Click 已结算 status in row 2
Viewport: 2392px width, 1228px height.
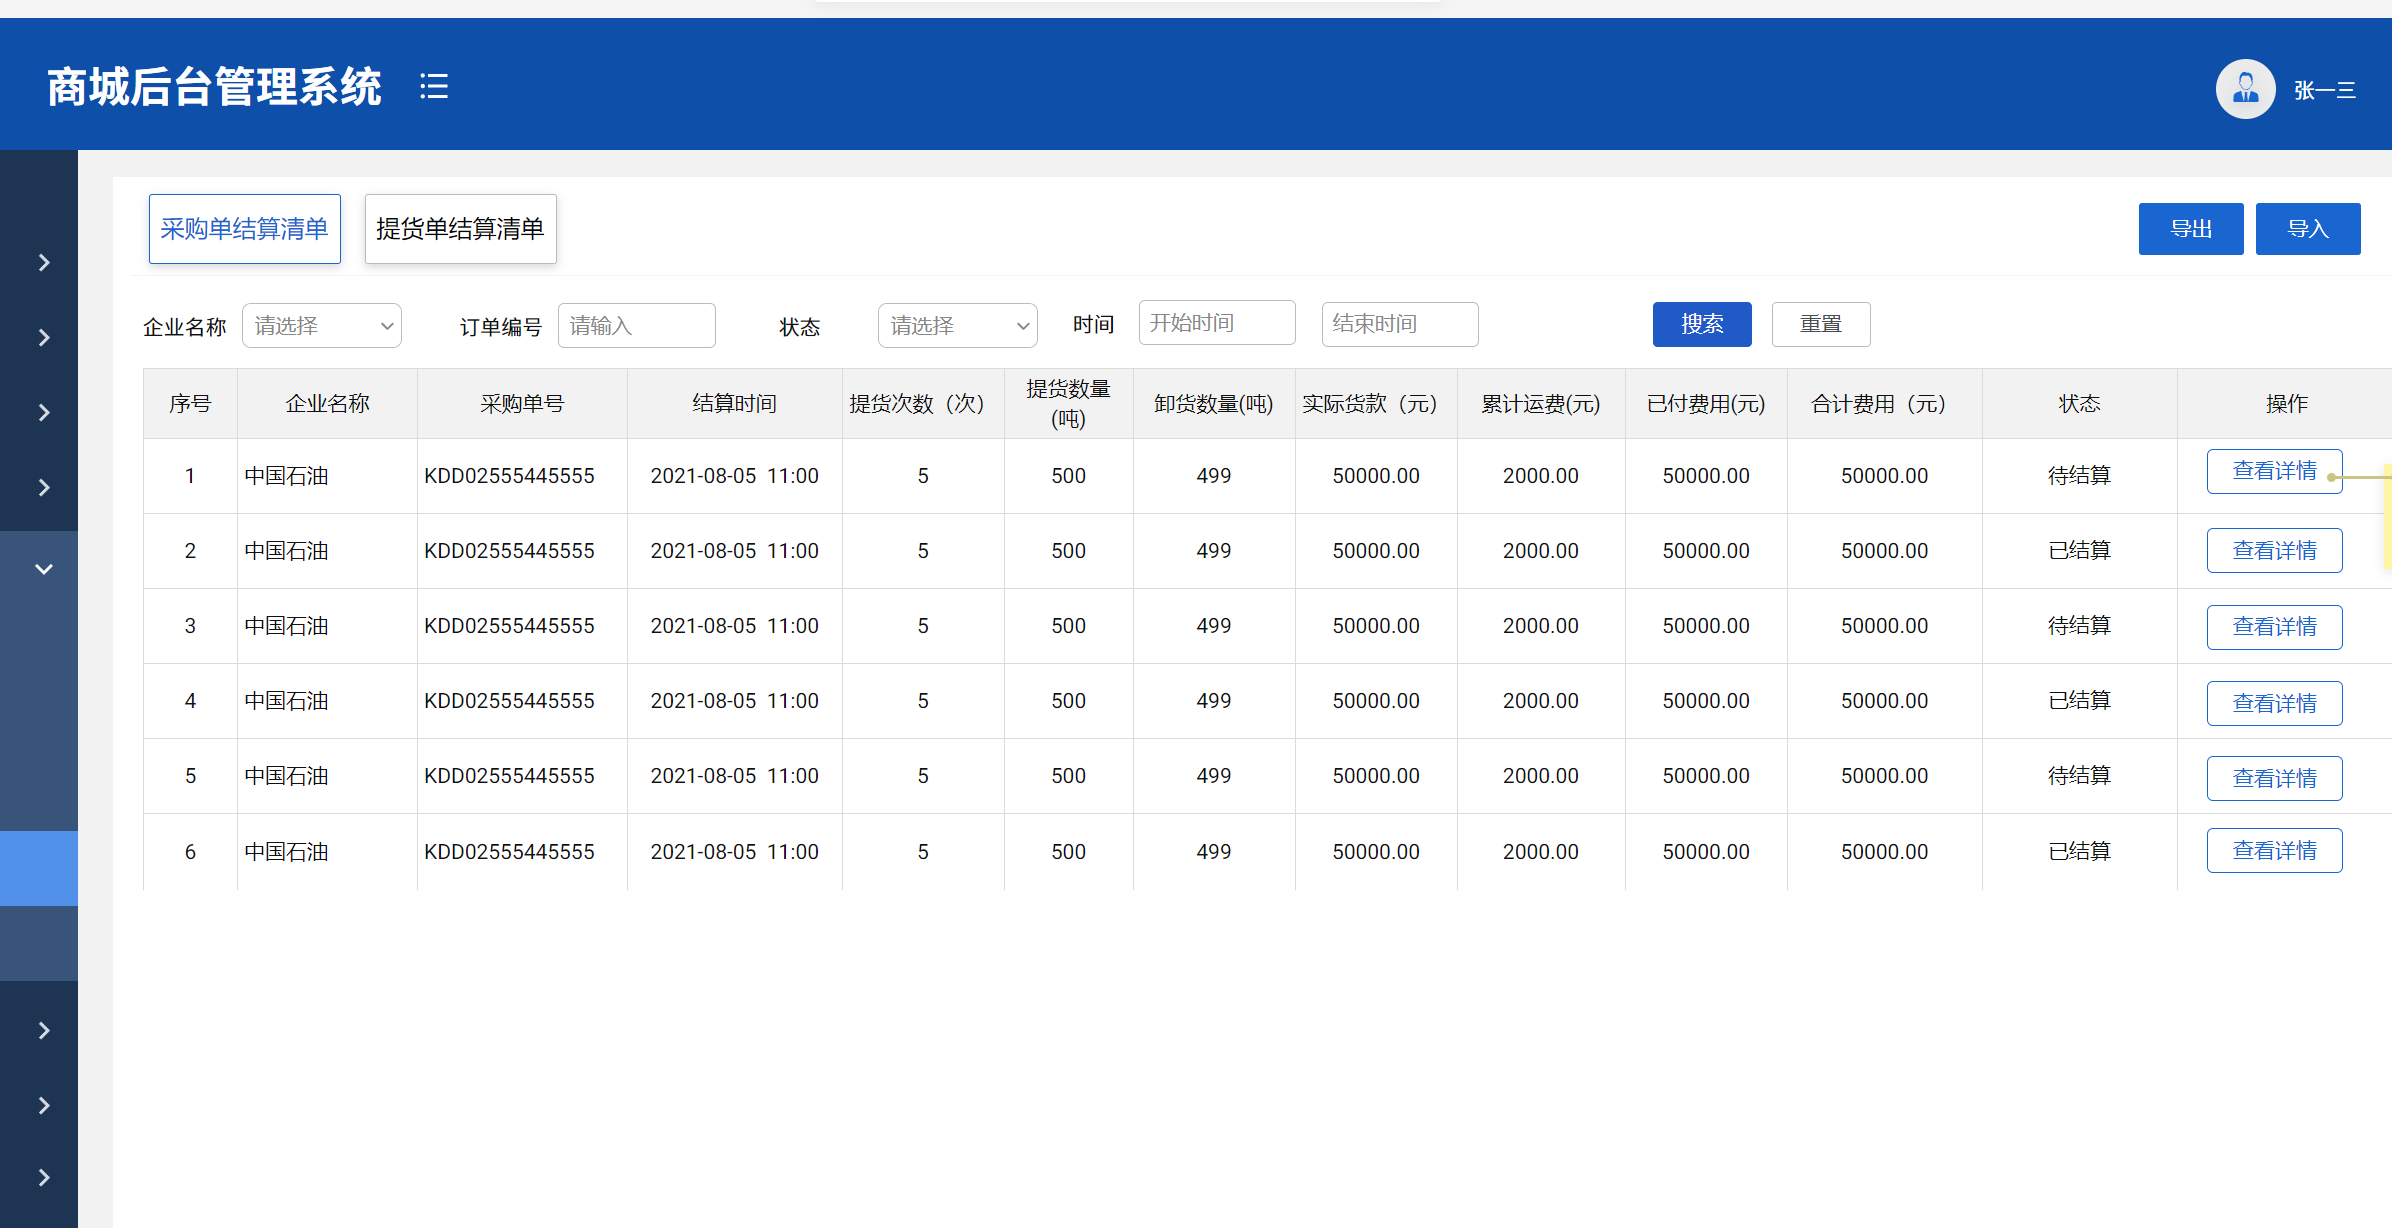(2079, 551)
